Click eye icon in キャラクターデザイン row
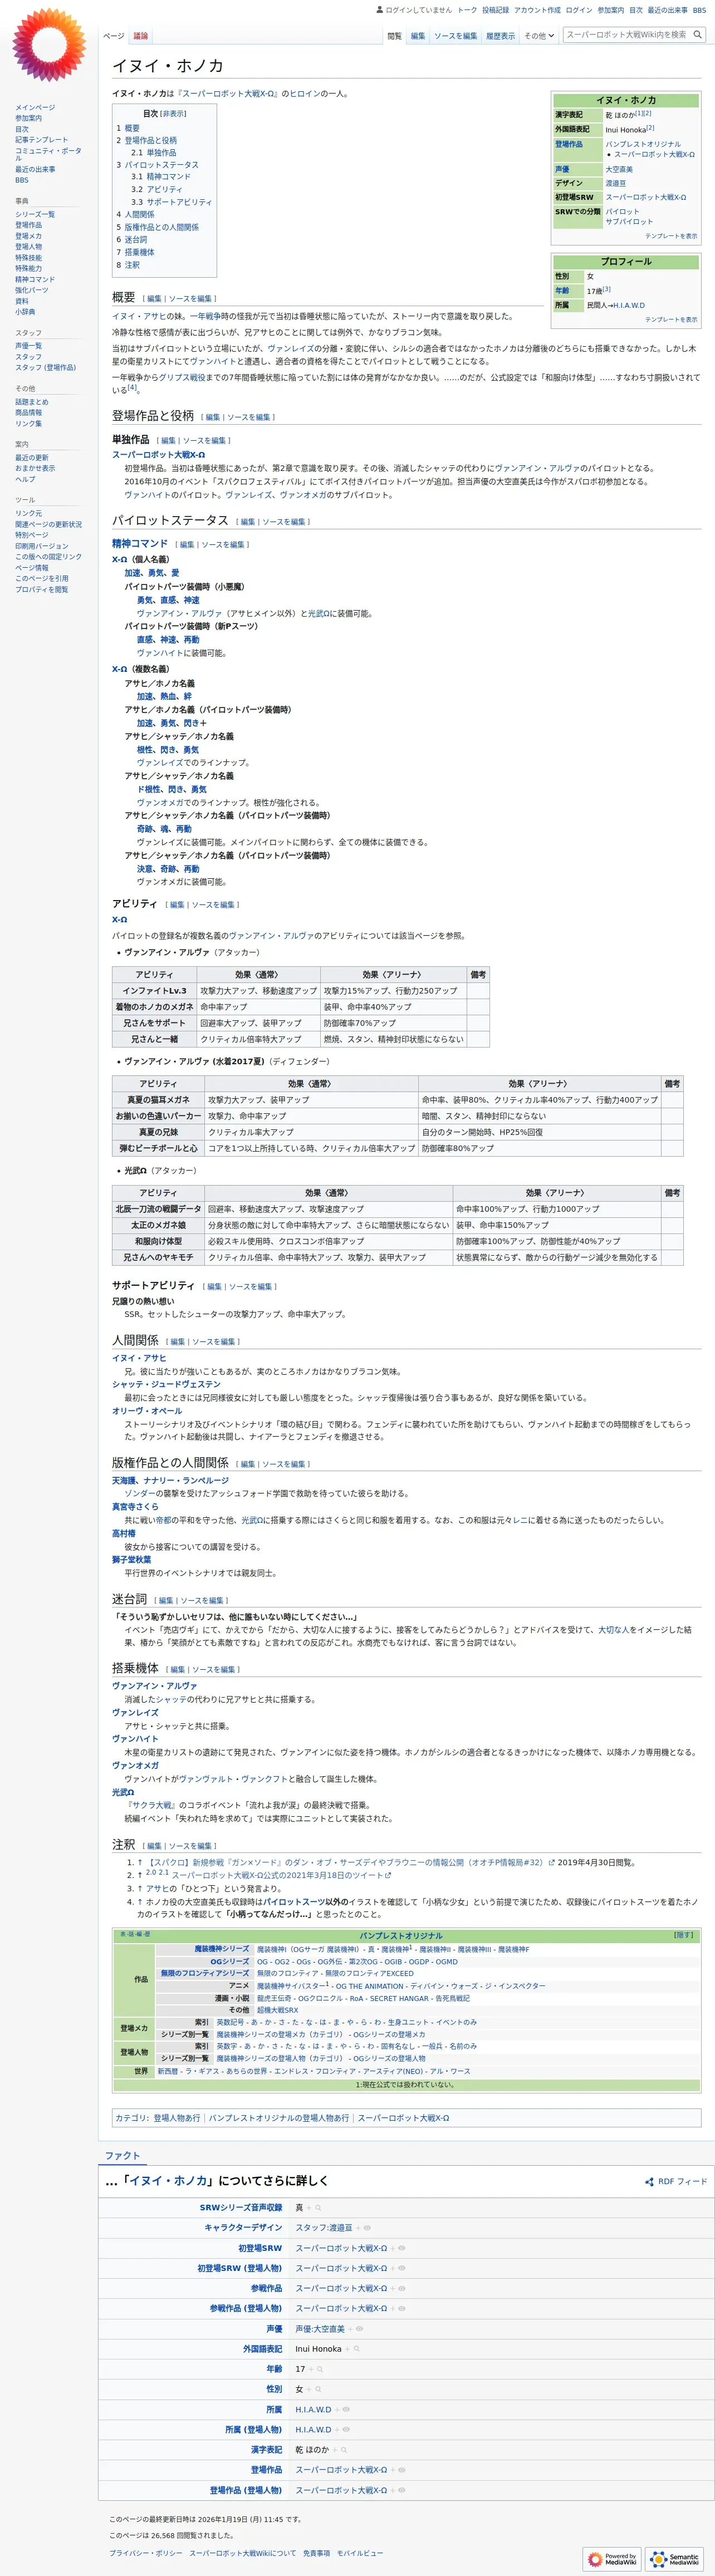Screen dimensions: 715x2576 367,2228
